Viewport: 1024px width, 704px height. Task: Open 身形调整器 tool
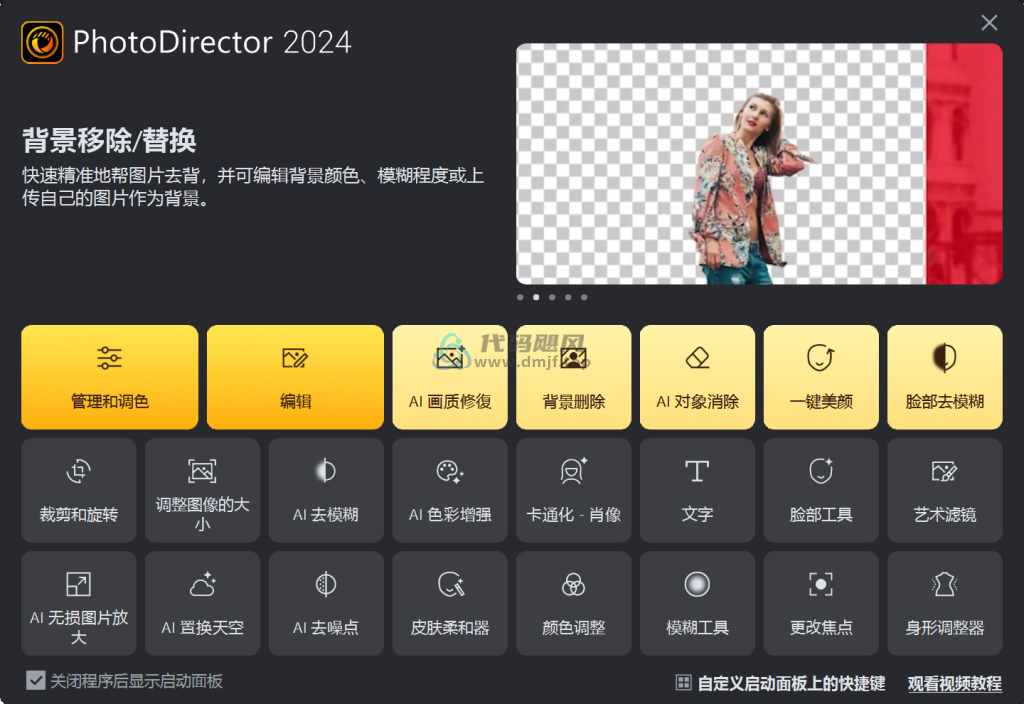point(945,603)
